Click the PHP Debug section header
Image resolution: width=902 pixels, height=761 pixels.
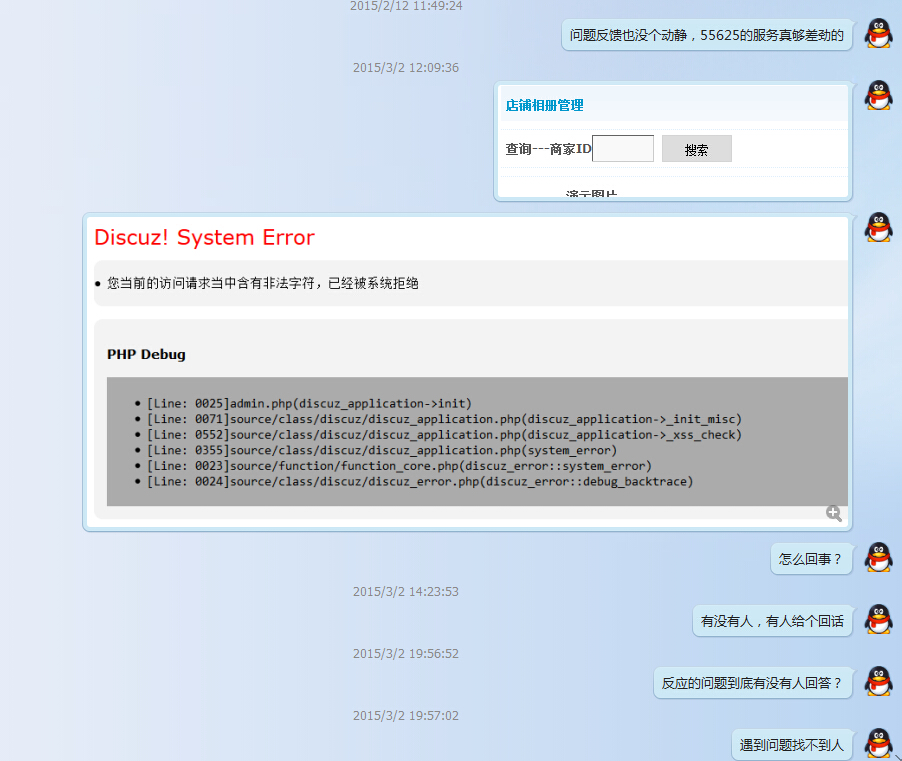(x=145, y=354)
